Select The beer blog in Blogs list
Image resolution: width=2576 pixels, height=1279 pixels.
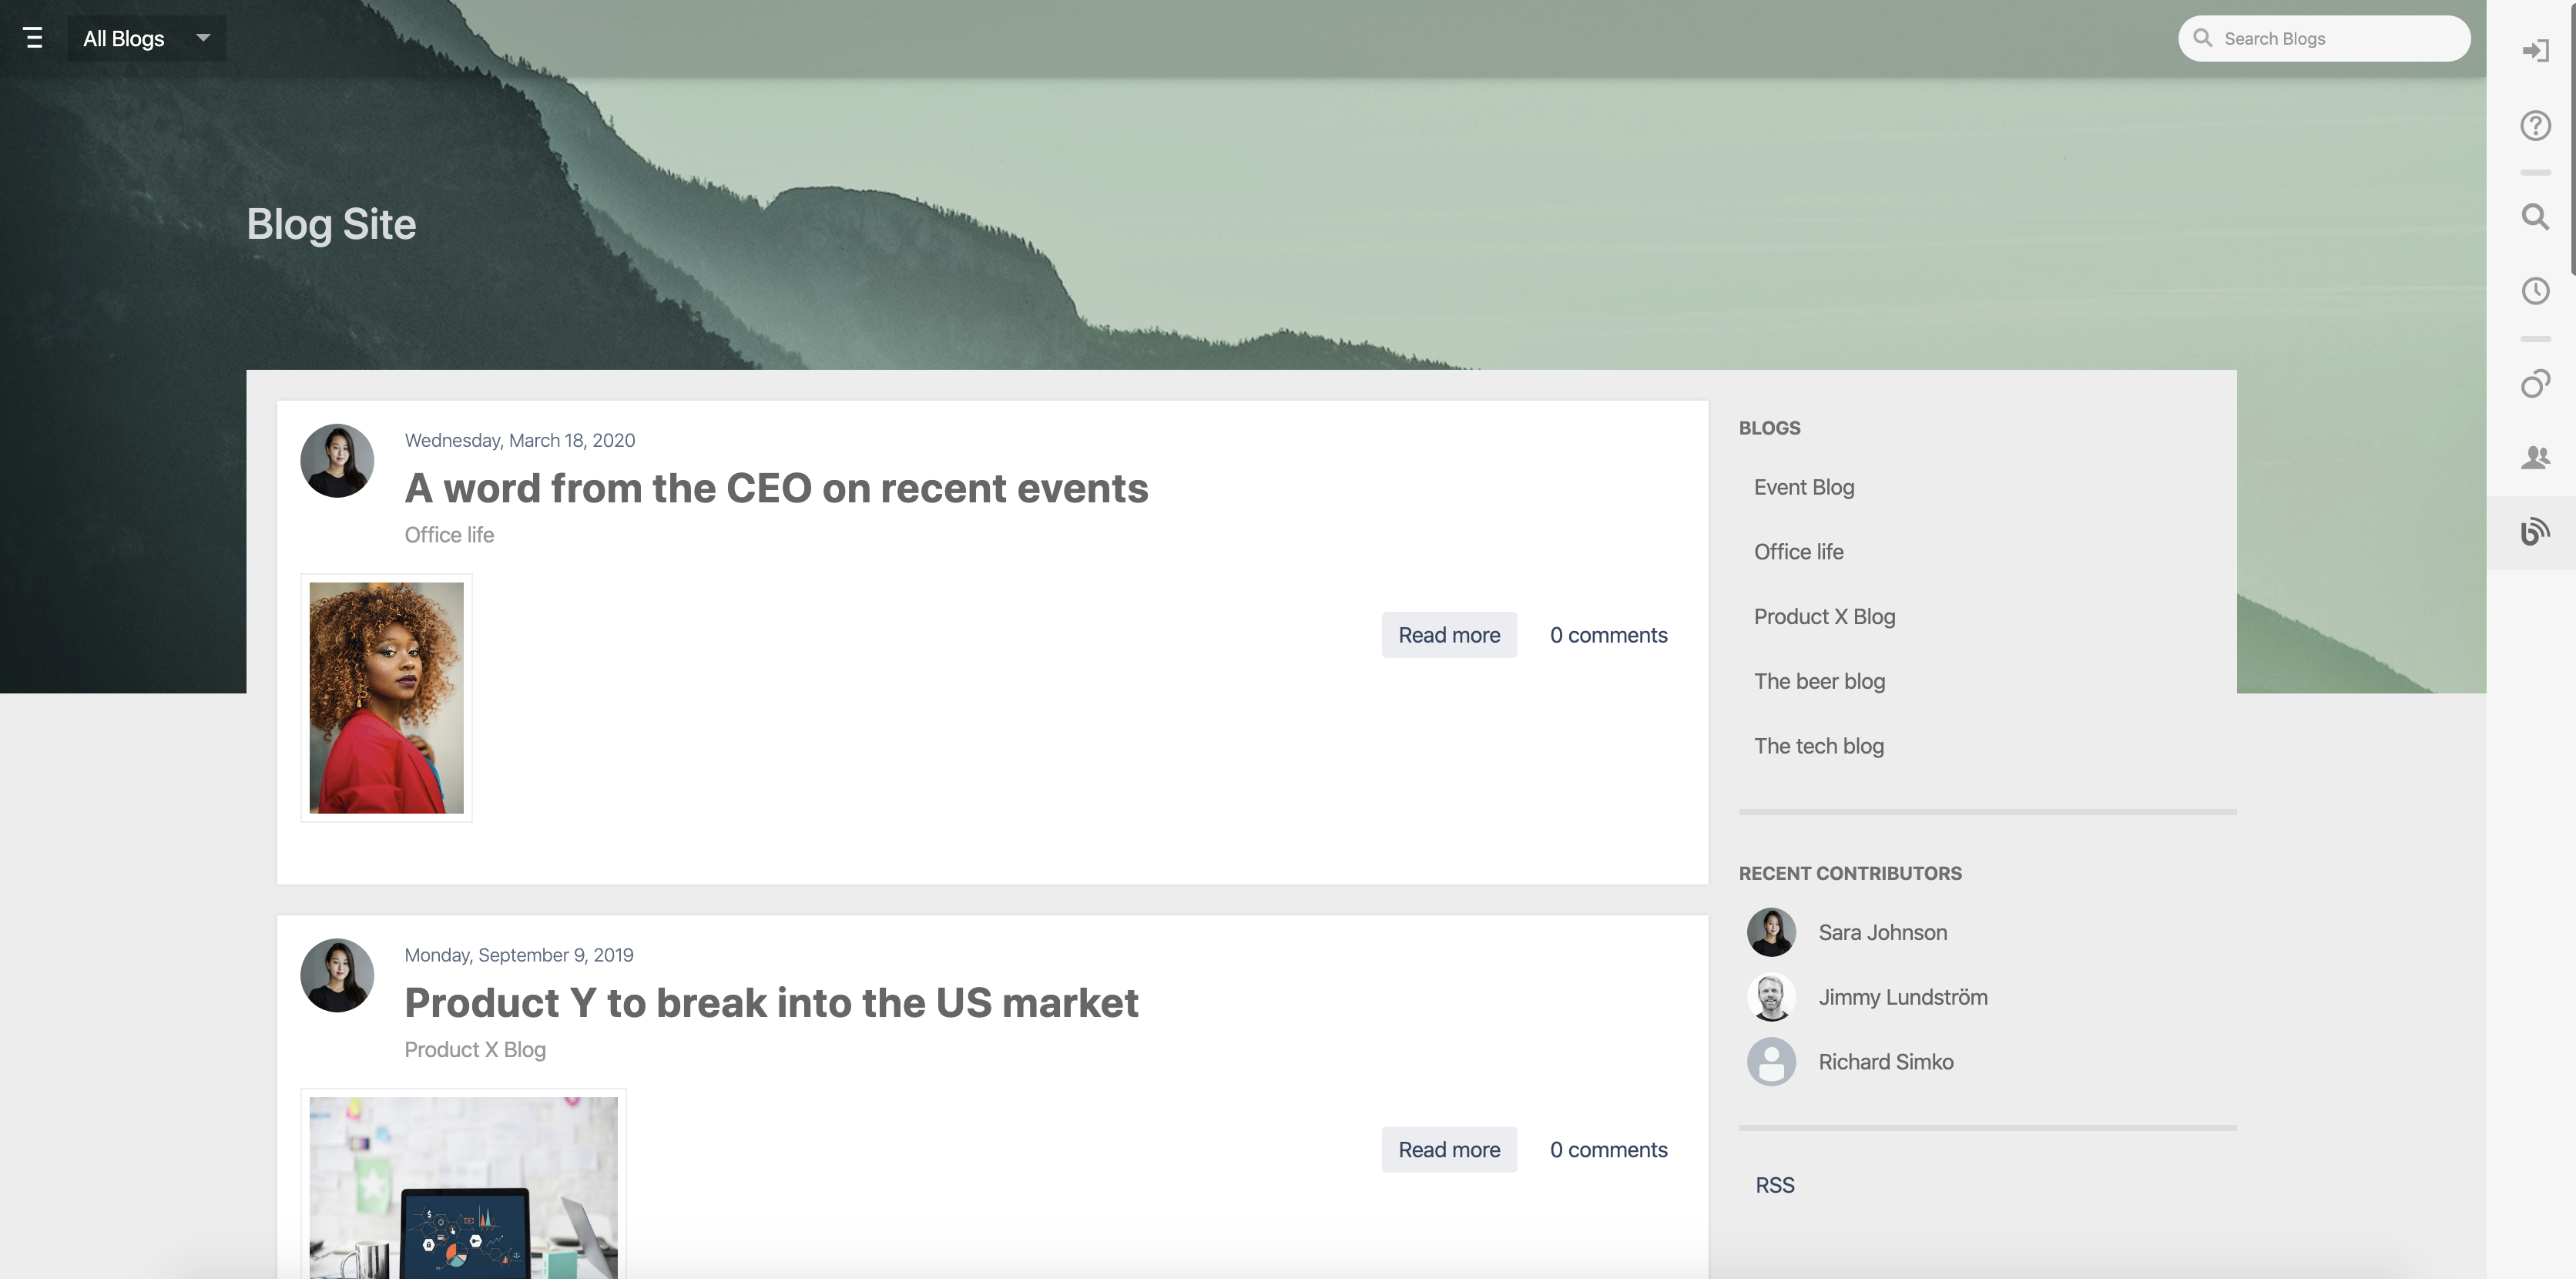pyautogui.click(x=1819, y=682)
